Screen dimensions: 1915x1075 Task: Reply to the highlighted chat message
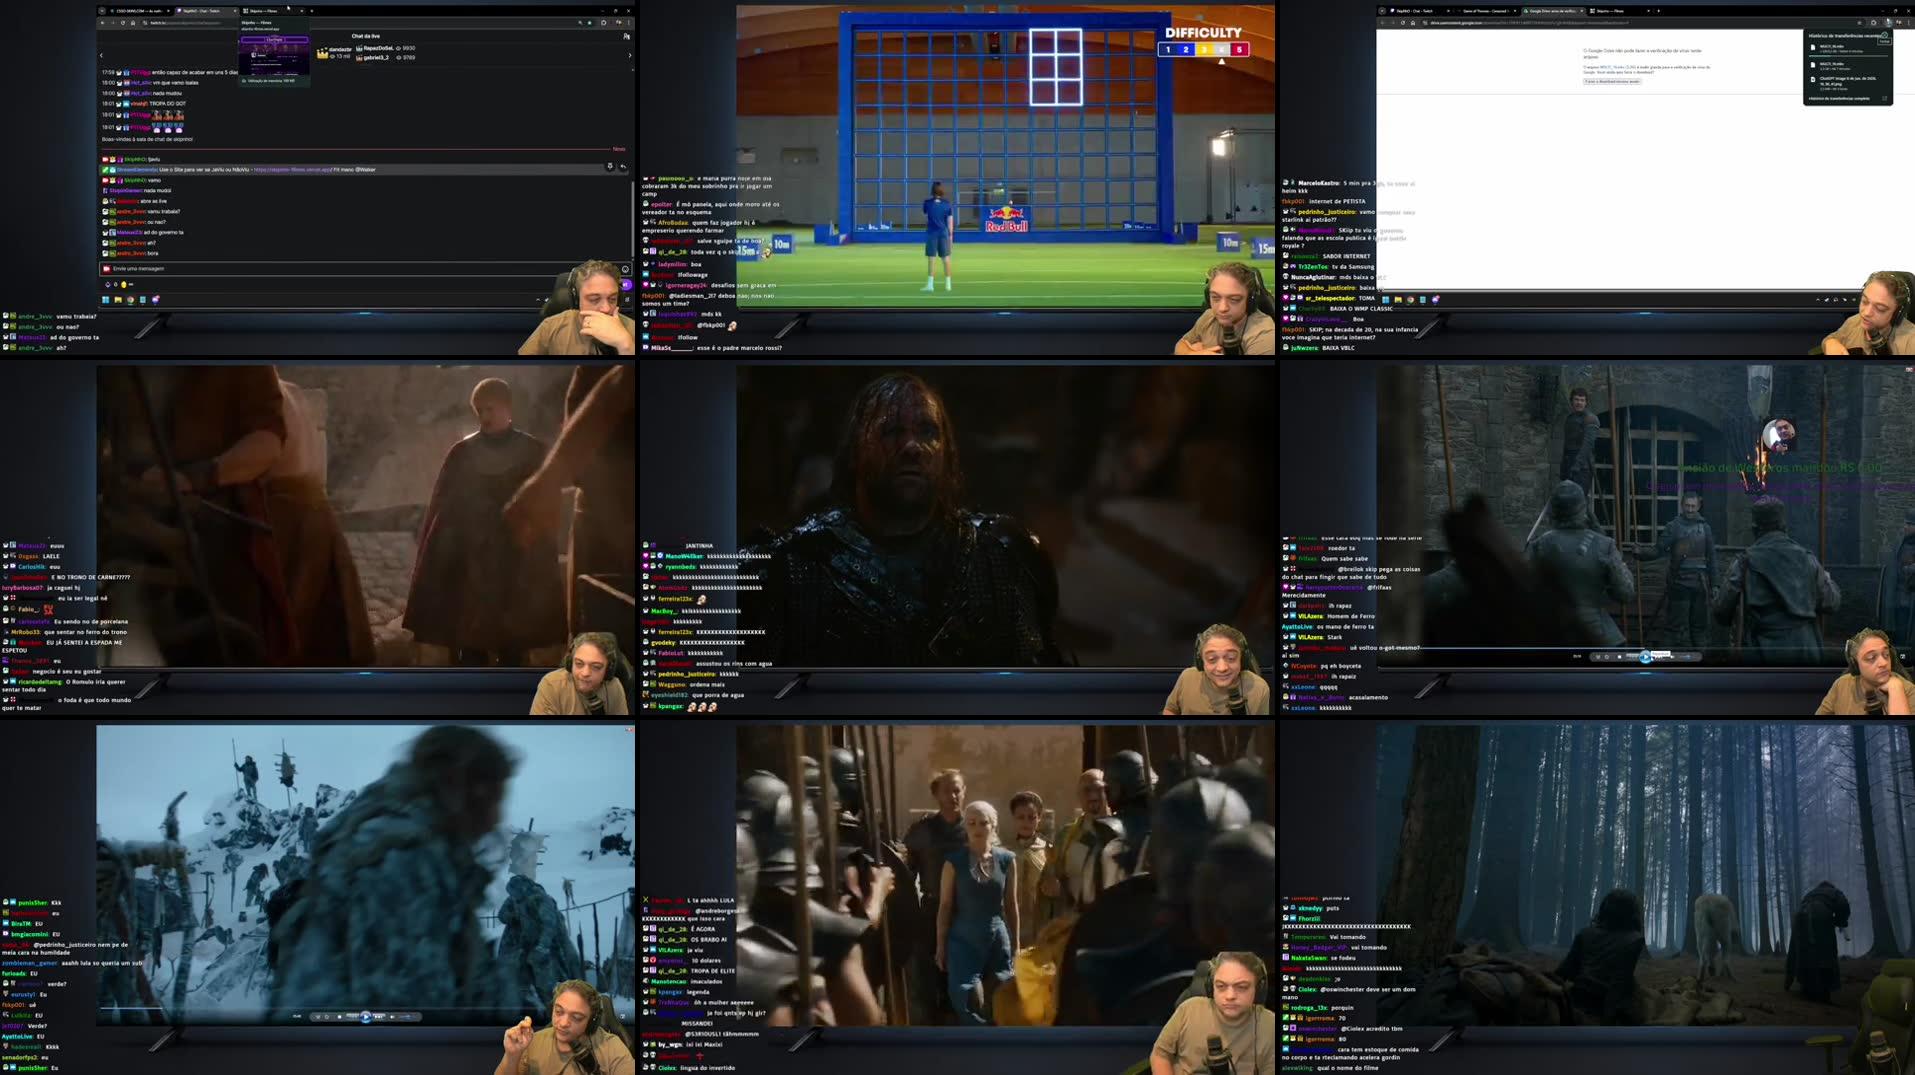click(x=623, y=166)
